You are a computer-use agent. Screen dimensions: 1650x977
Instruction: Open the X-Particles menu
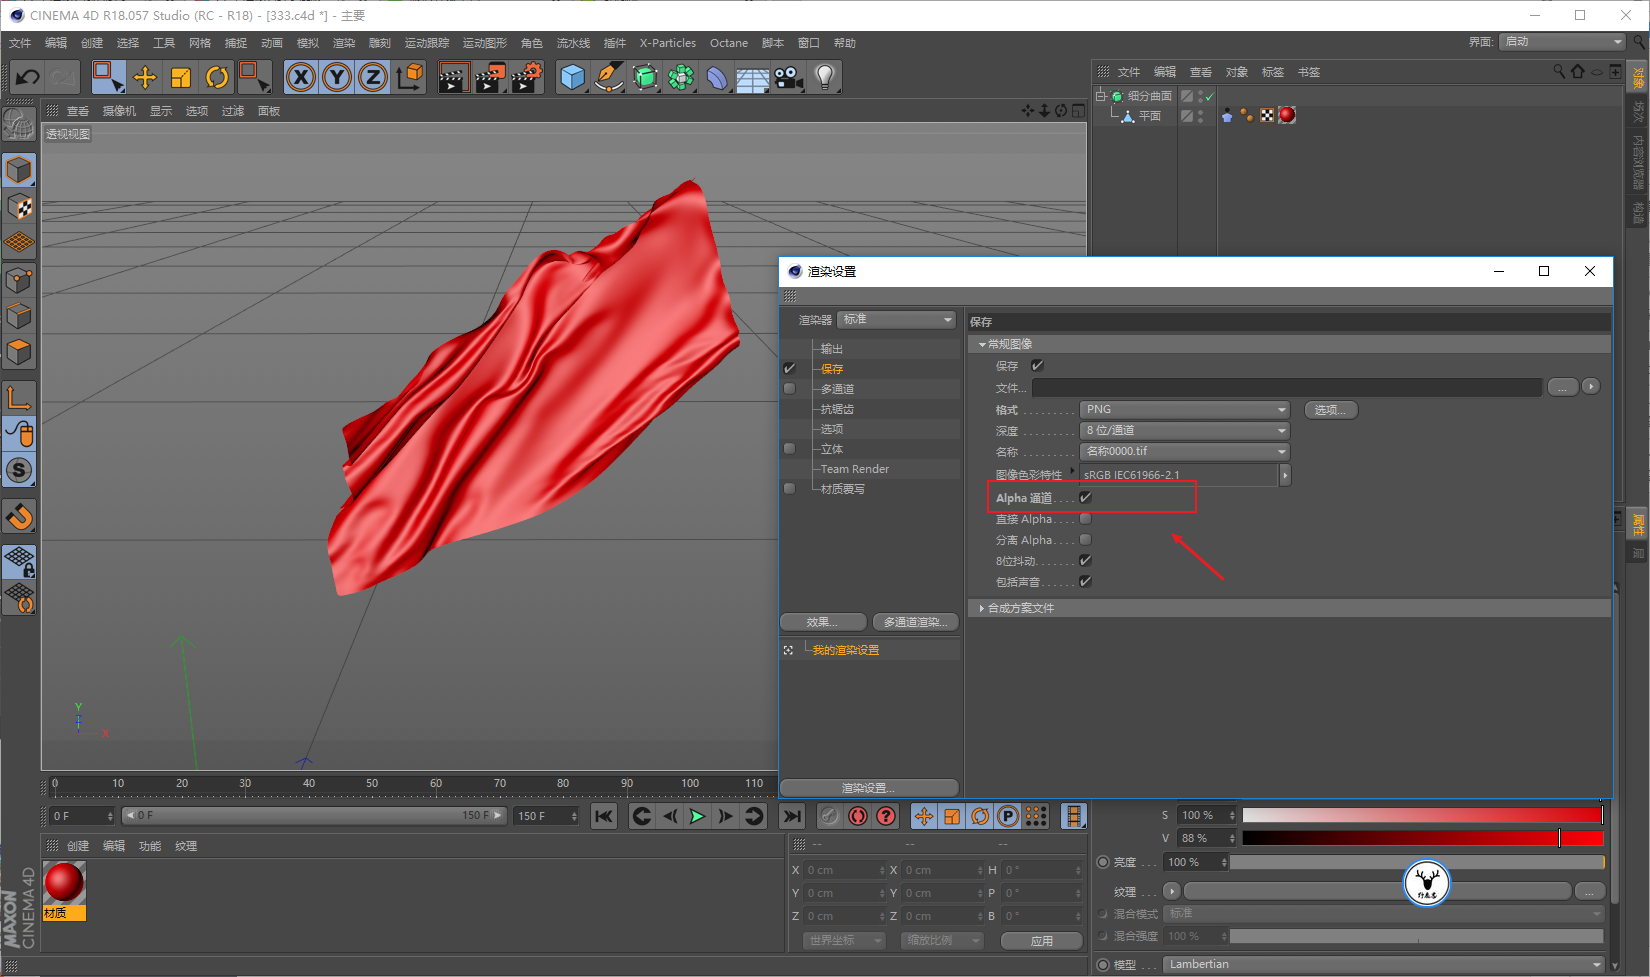pos(667,43)
